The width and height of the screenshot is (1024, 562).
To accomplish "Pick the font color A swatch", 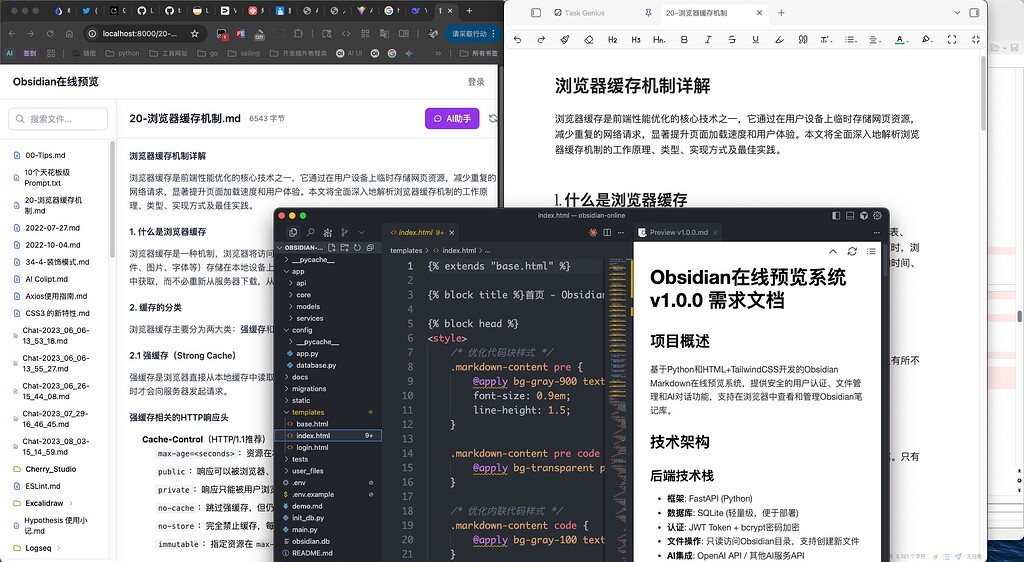I will (900, 40).
